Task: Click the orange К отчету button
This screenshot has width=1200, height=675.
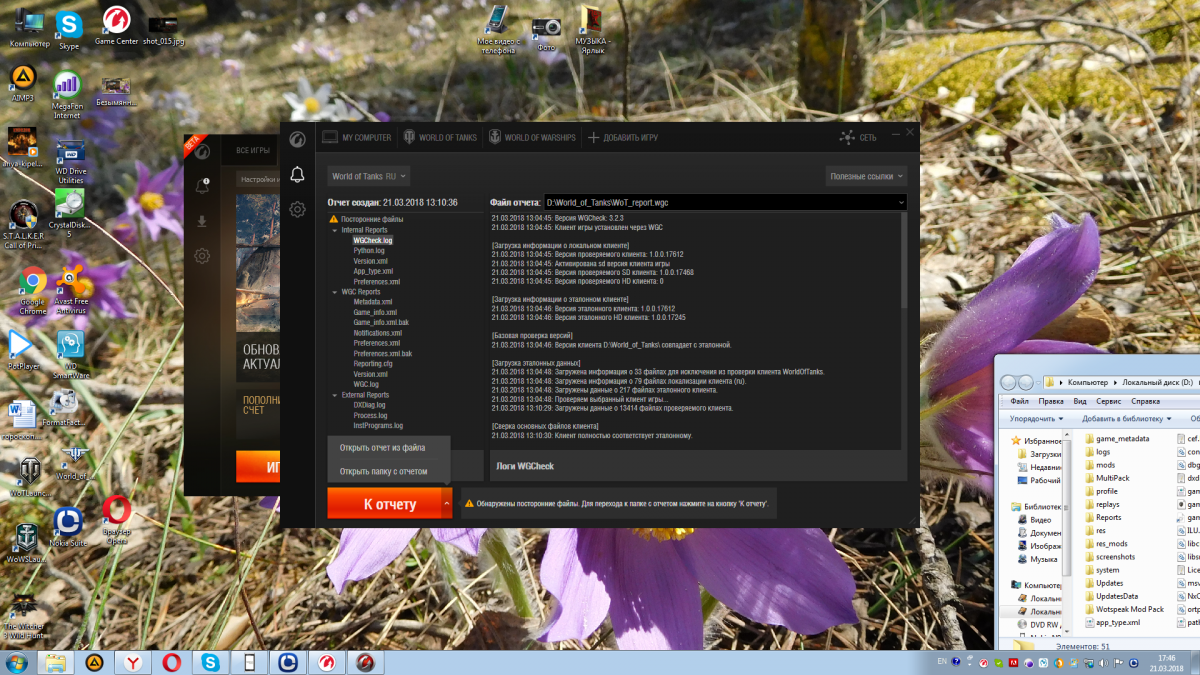Action: [384, 504]
